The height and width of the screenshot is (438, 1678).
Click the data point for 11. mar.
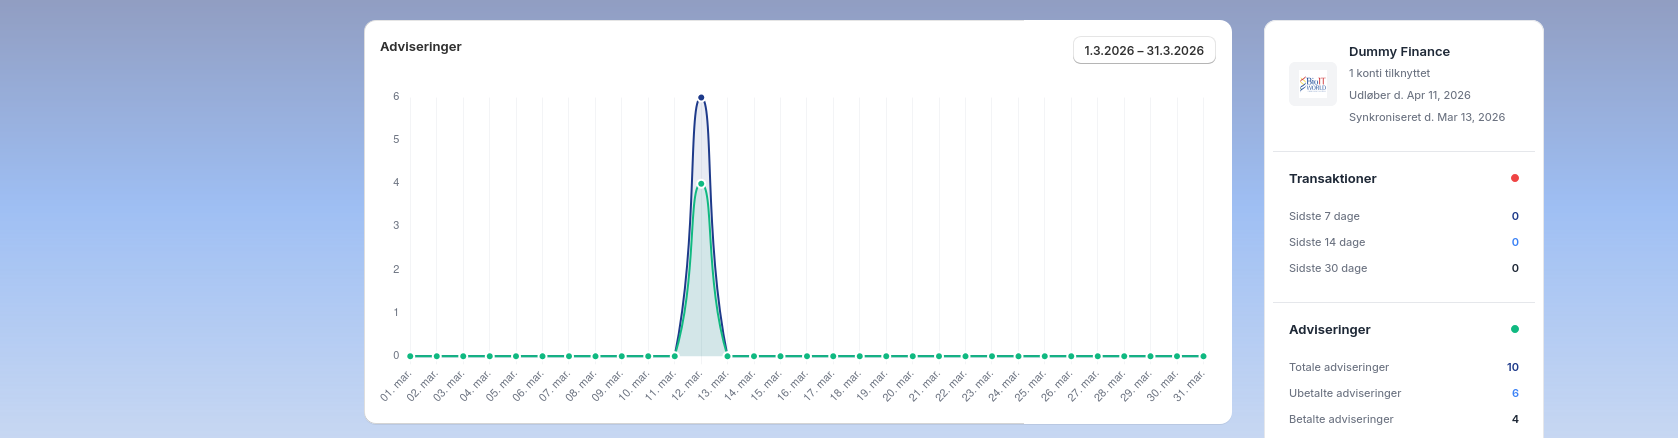click(675, 356)
